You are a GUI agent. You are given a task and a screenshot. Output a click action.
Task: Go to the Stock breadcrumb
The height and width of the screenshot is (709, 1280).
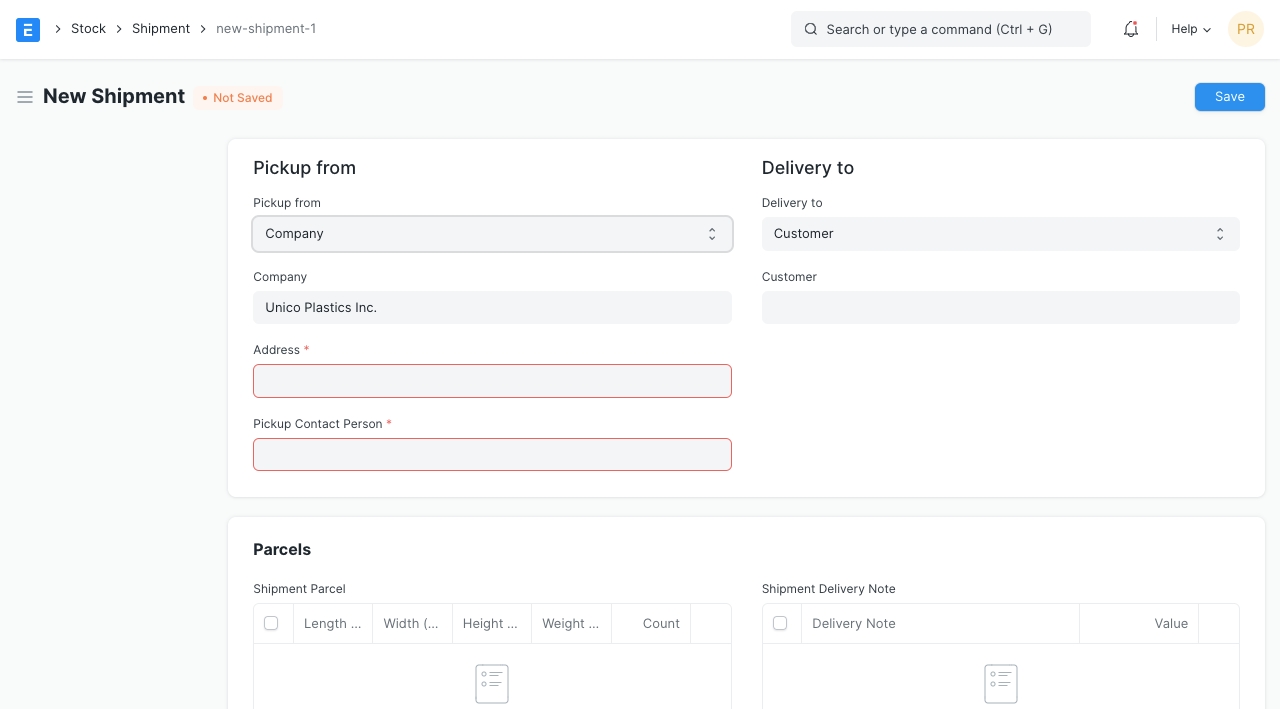tap(88, 29)
